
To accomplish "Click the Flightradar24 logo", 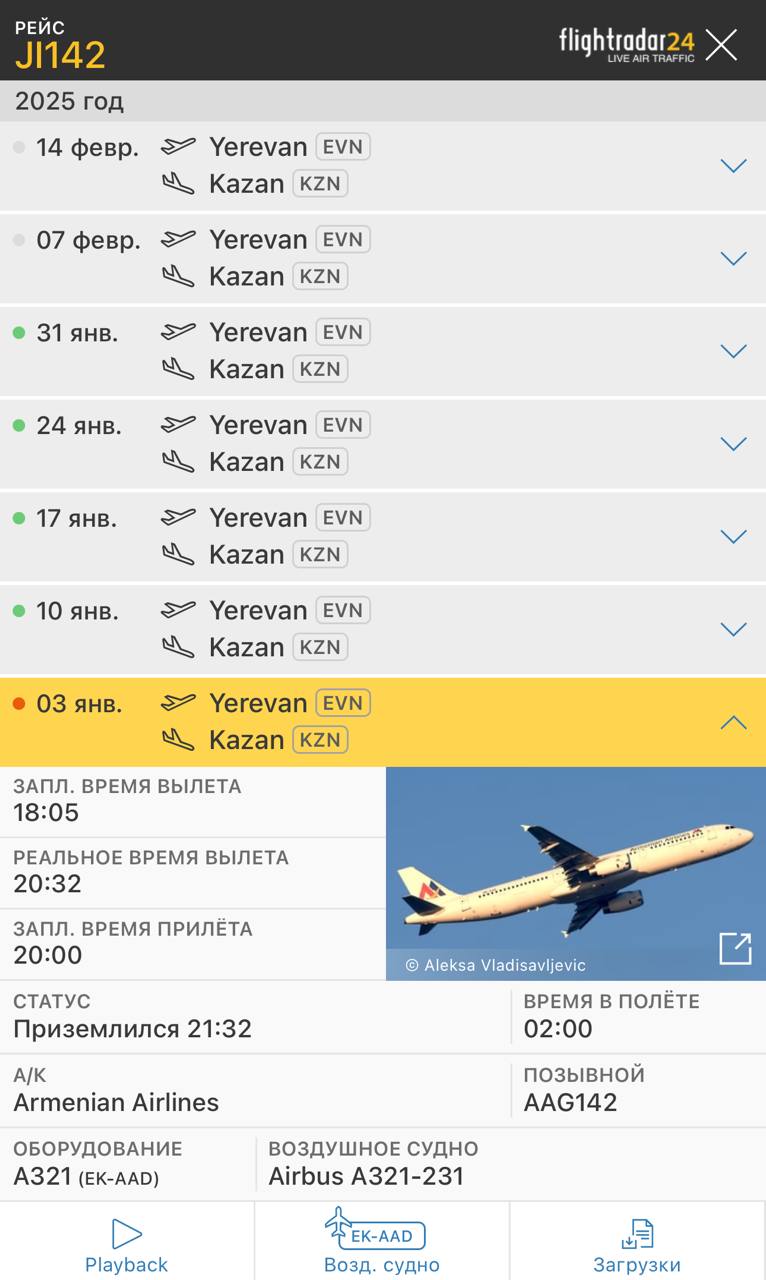I will [626, 44].
